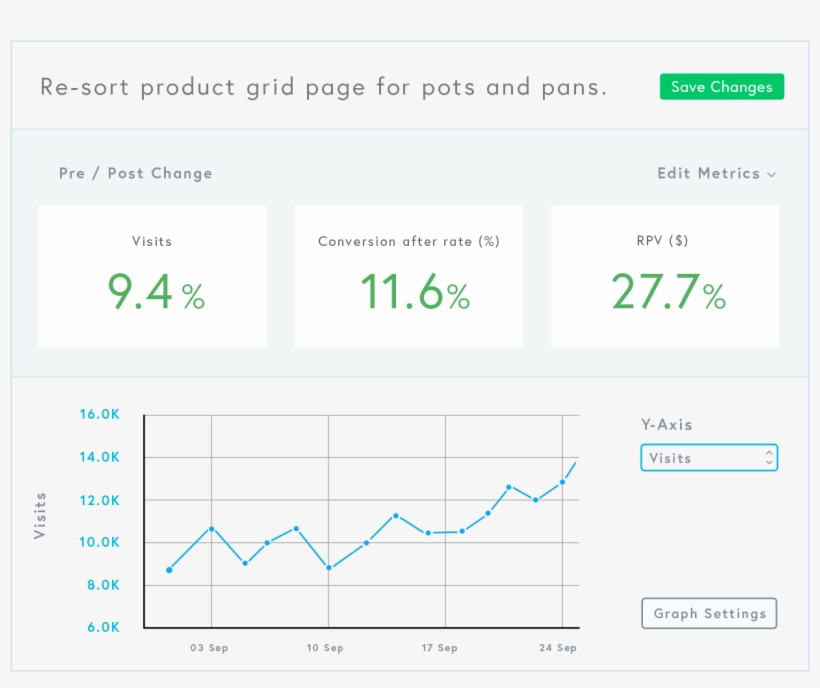Select the Visits metric card
820x688 pixels.
[152, 277]
